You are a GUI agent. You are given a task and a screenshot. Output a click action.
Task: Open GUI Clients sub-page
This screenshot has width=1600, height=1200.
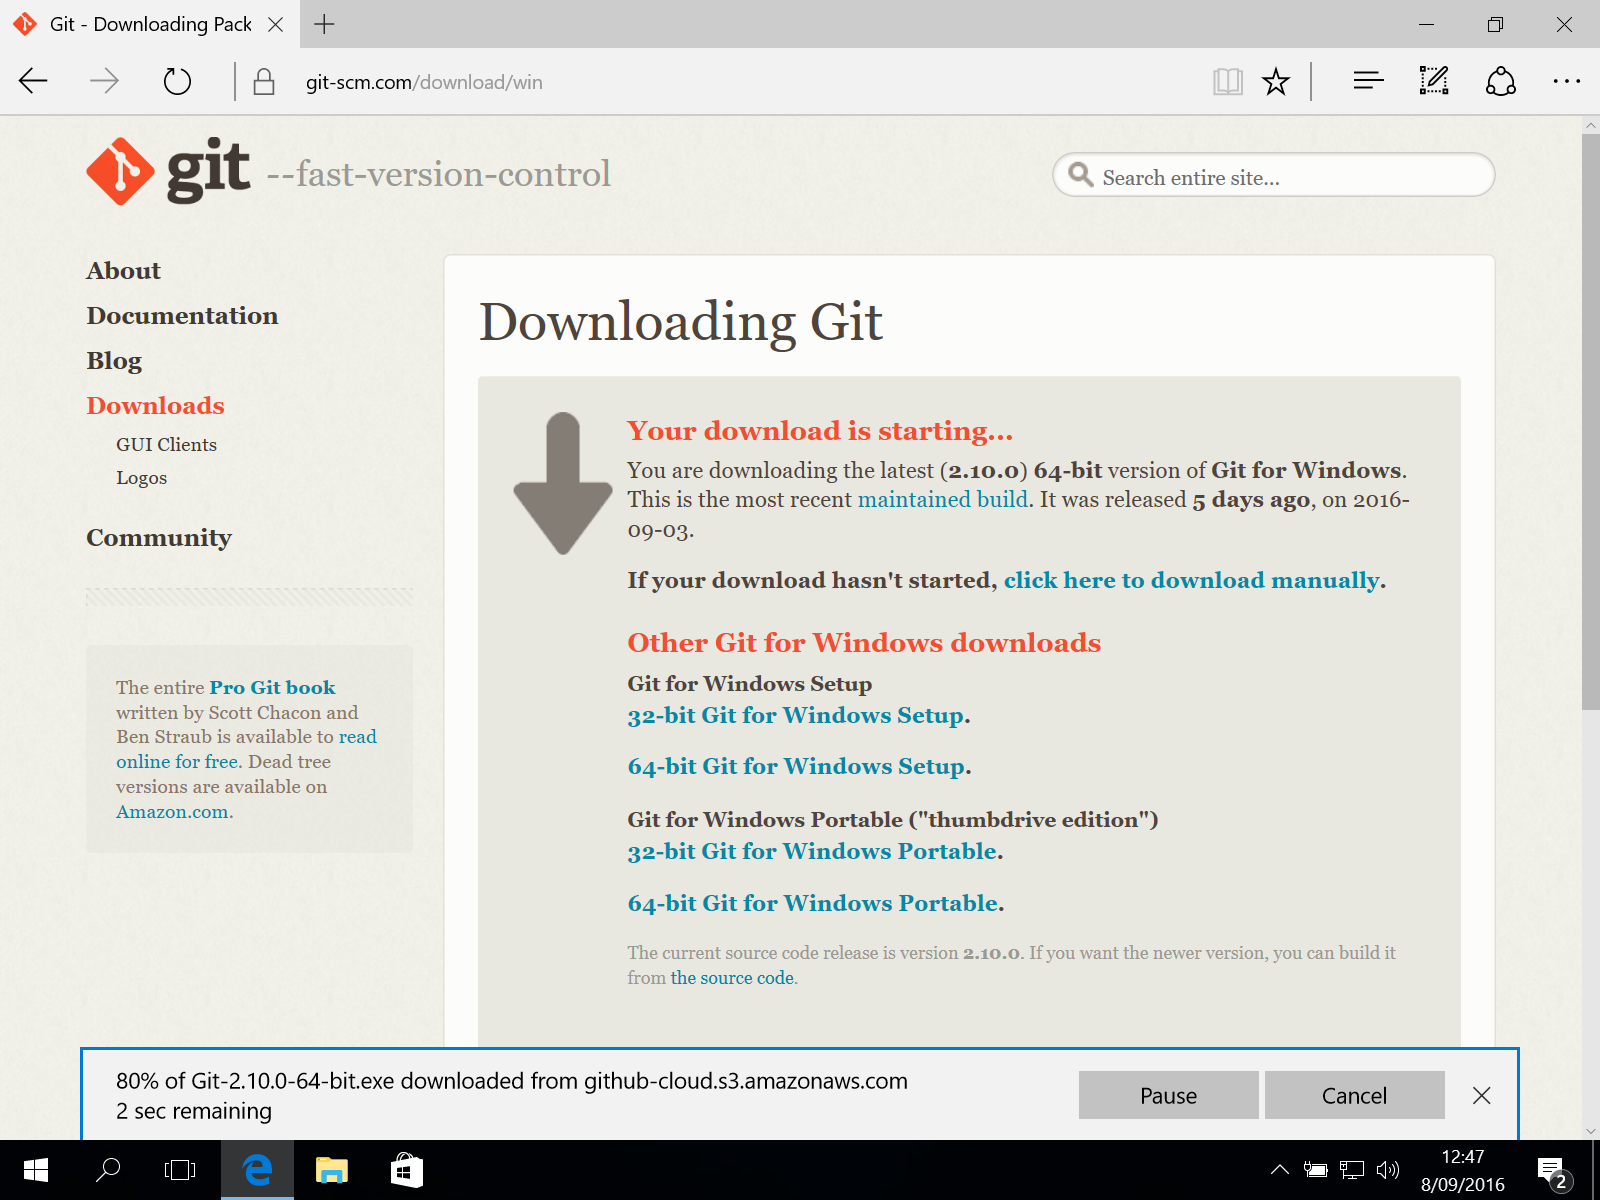(166, 445)
